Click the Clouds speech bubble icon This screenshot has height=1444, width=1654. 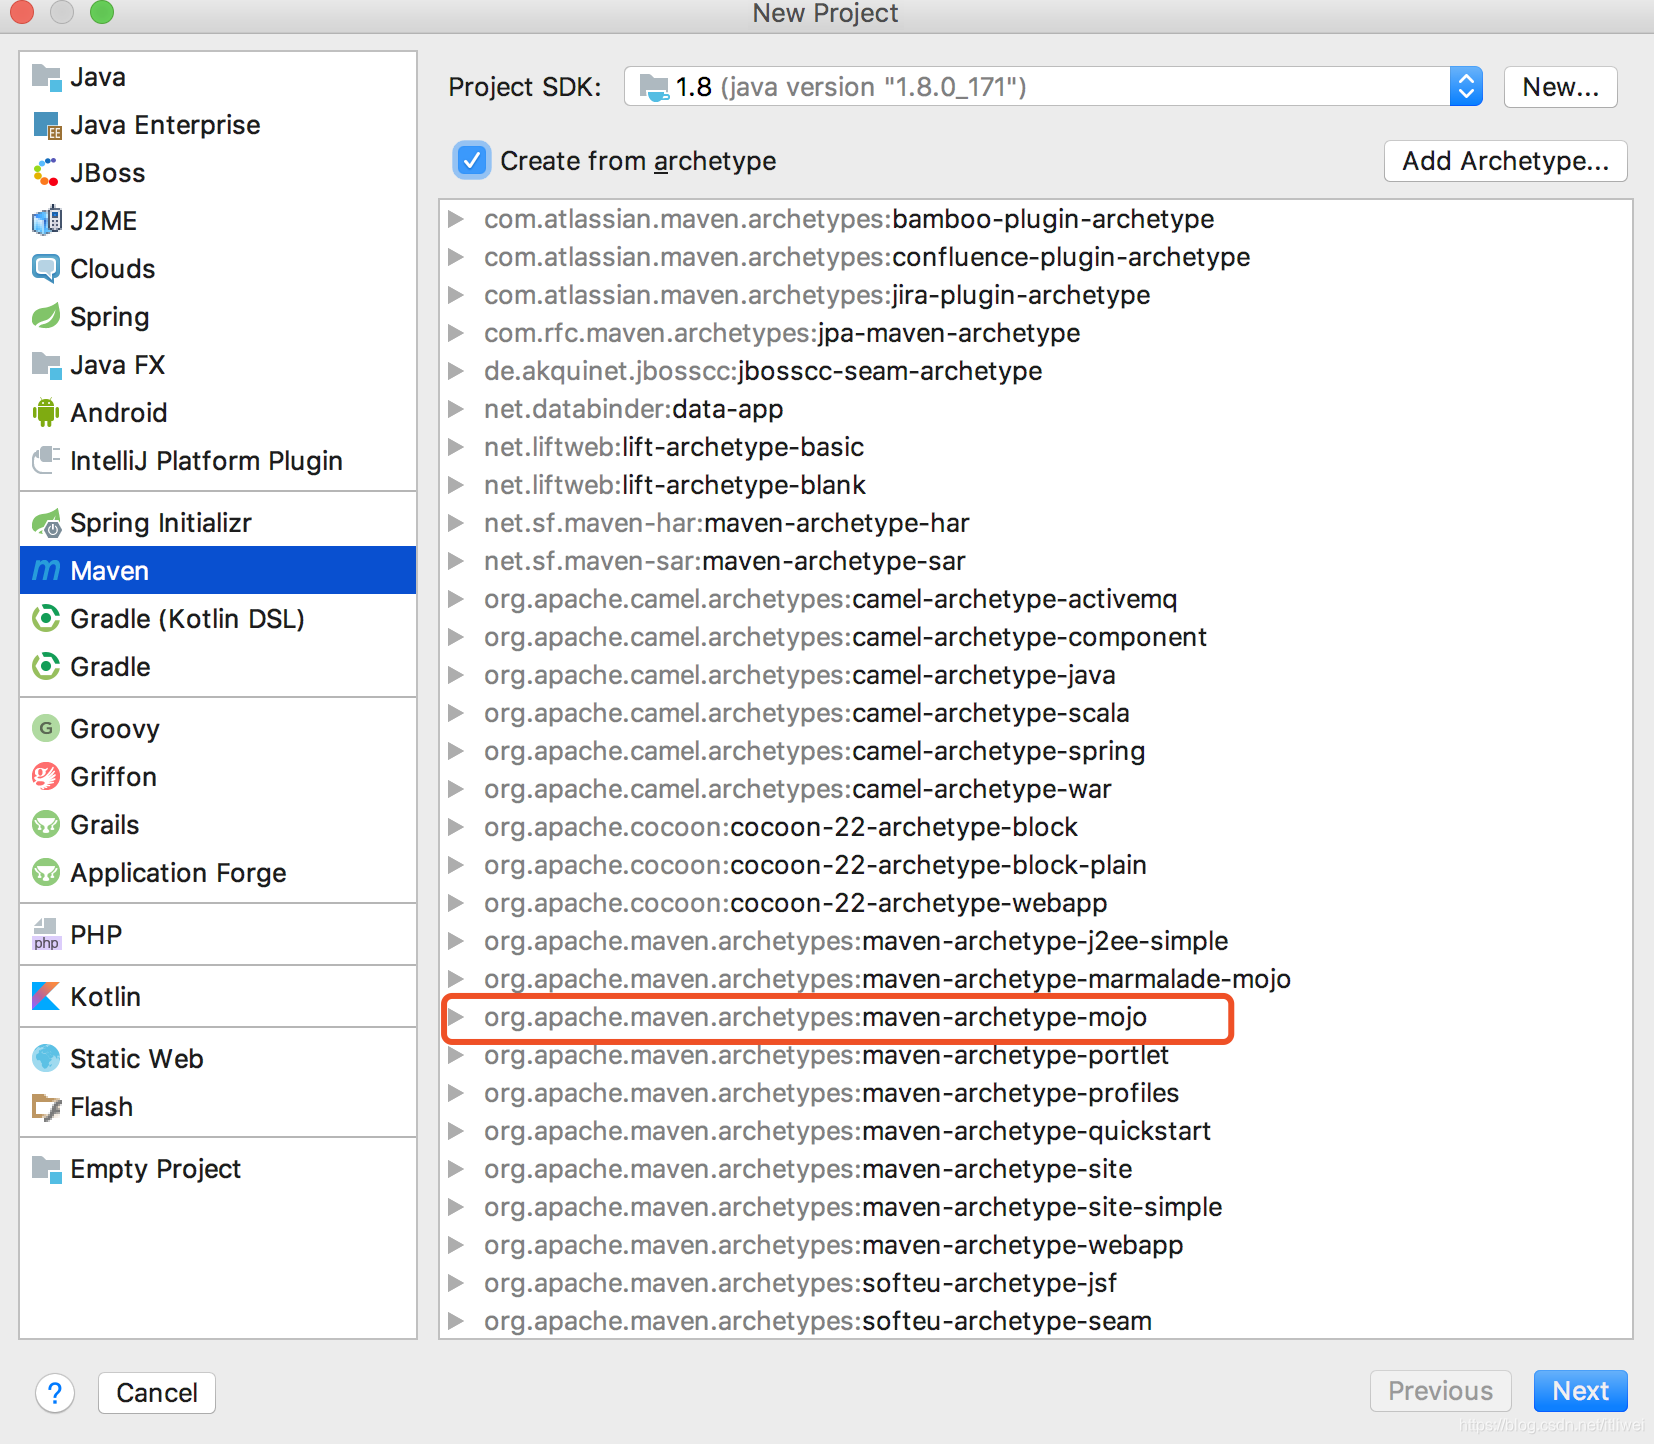click(x=46, y=269)
